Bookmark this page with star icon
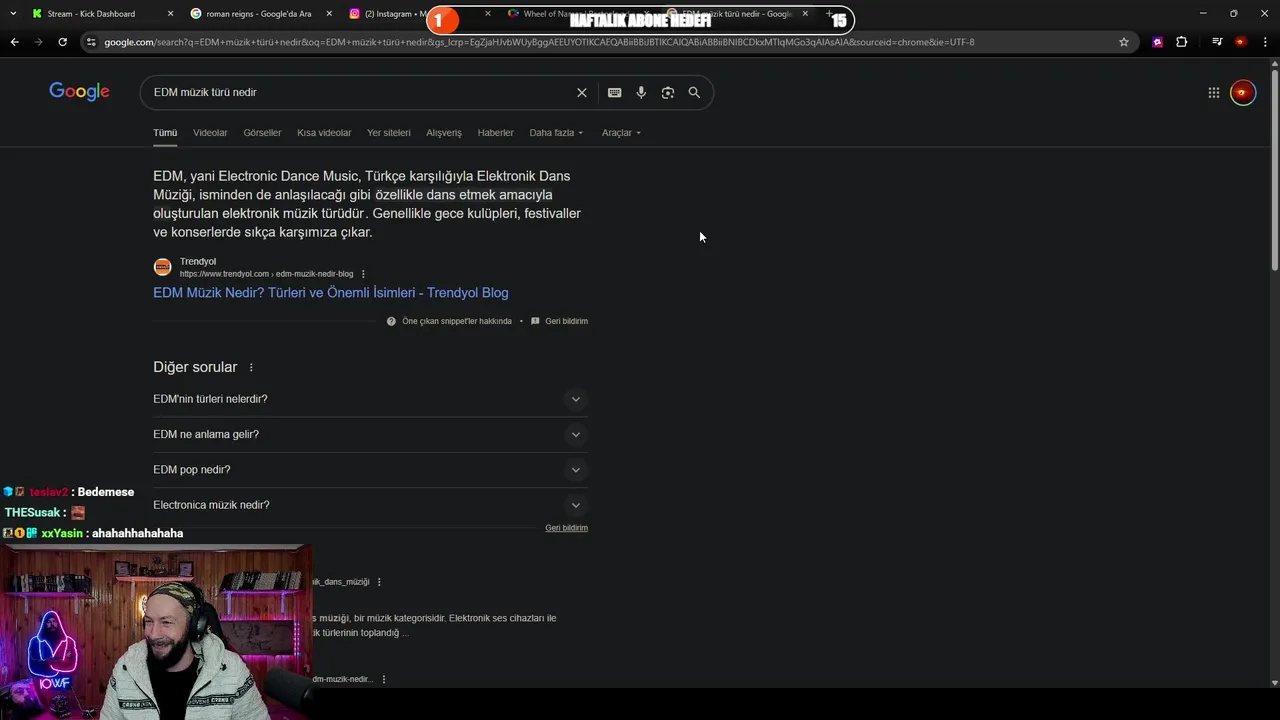The height and width of the screenshot is (720, 1280). (1124, 42)
